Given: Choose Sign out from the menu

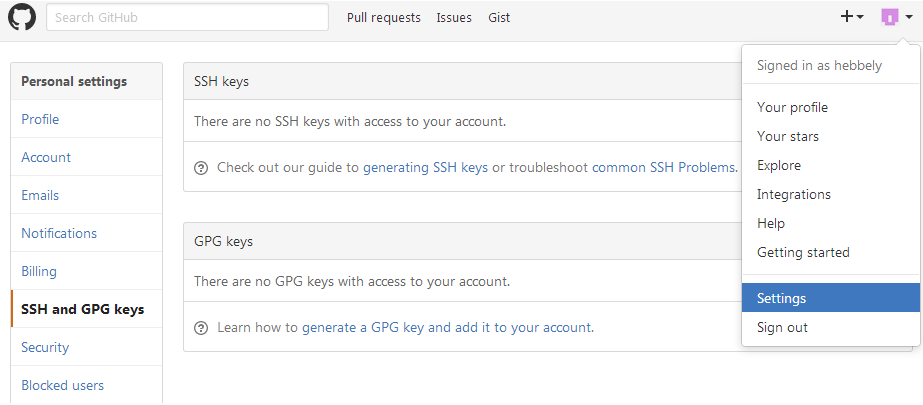Looking at the screenshot, I should coord(782,327).
